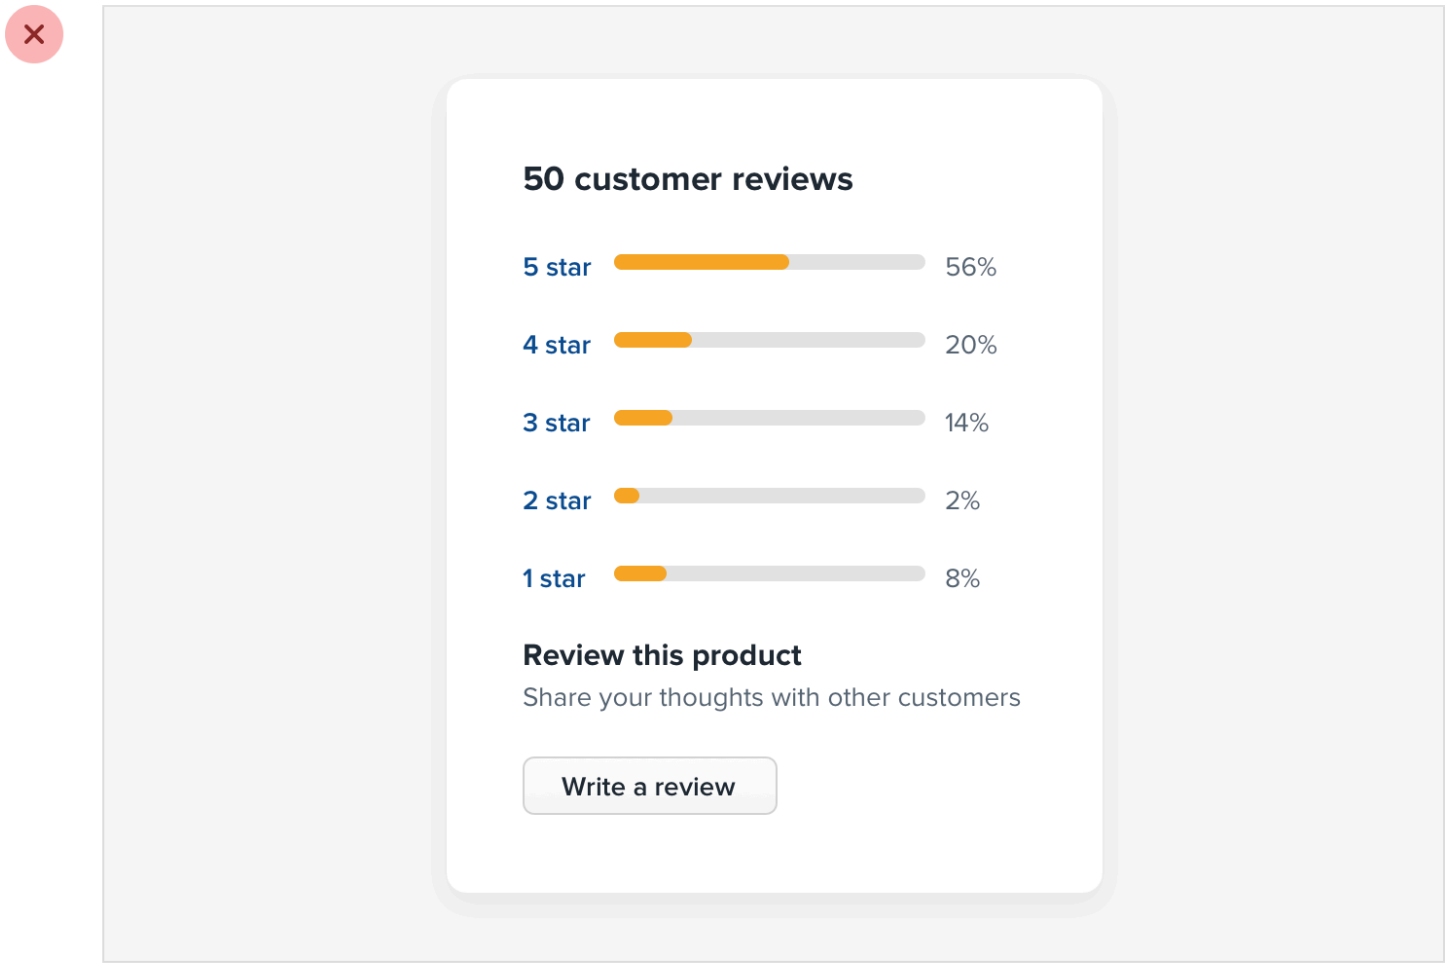Click the 56% percentage label
Image resolution: width=1450 pixels, height=966 pixels.
pyautogui.click(x=970, y=267)
